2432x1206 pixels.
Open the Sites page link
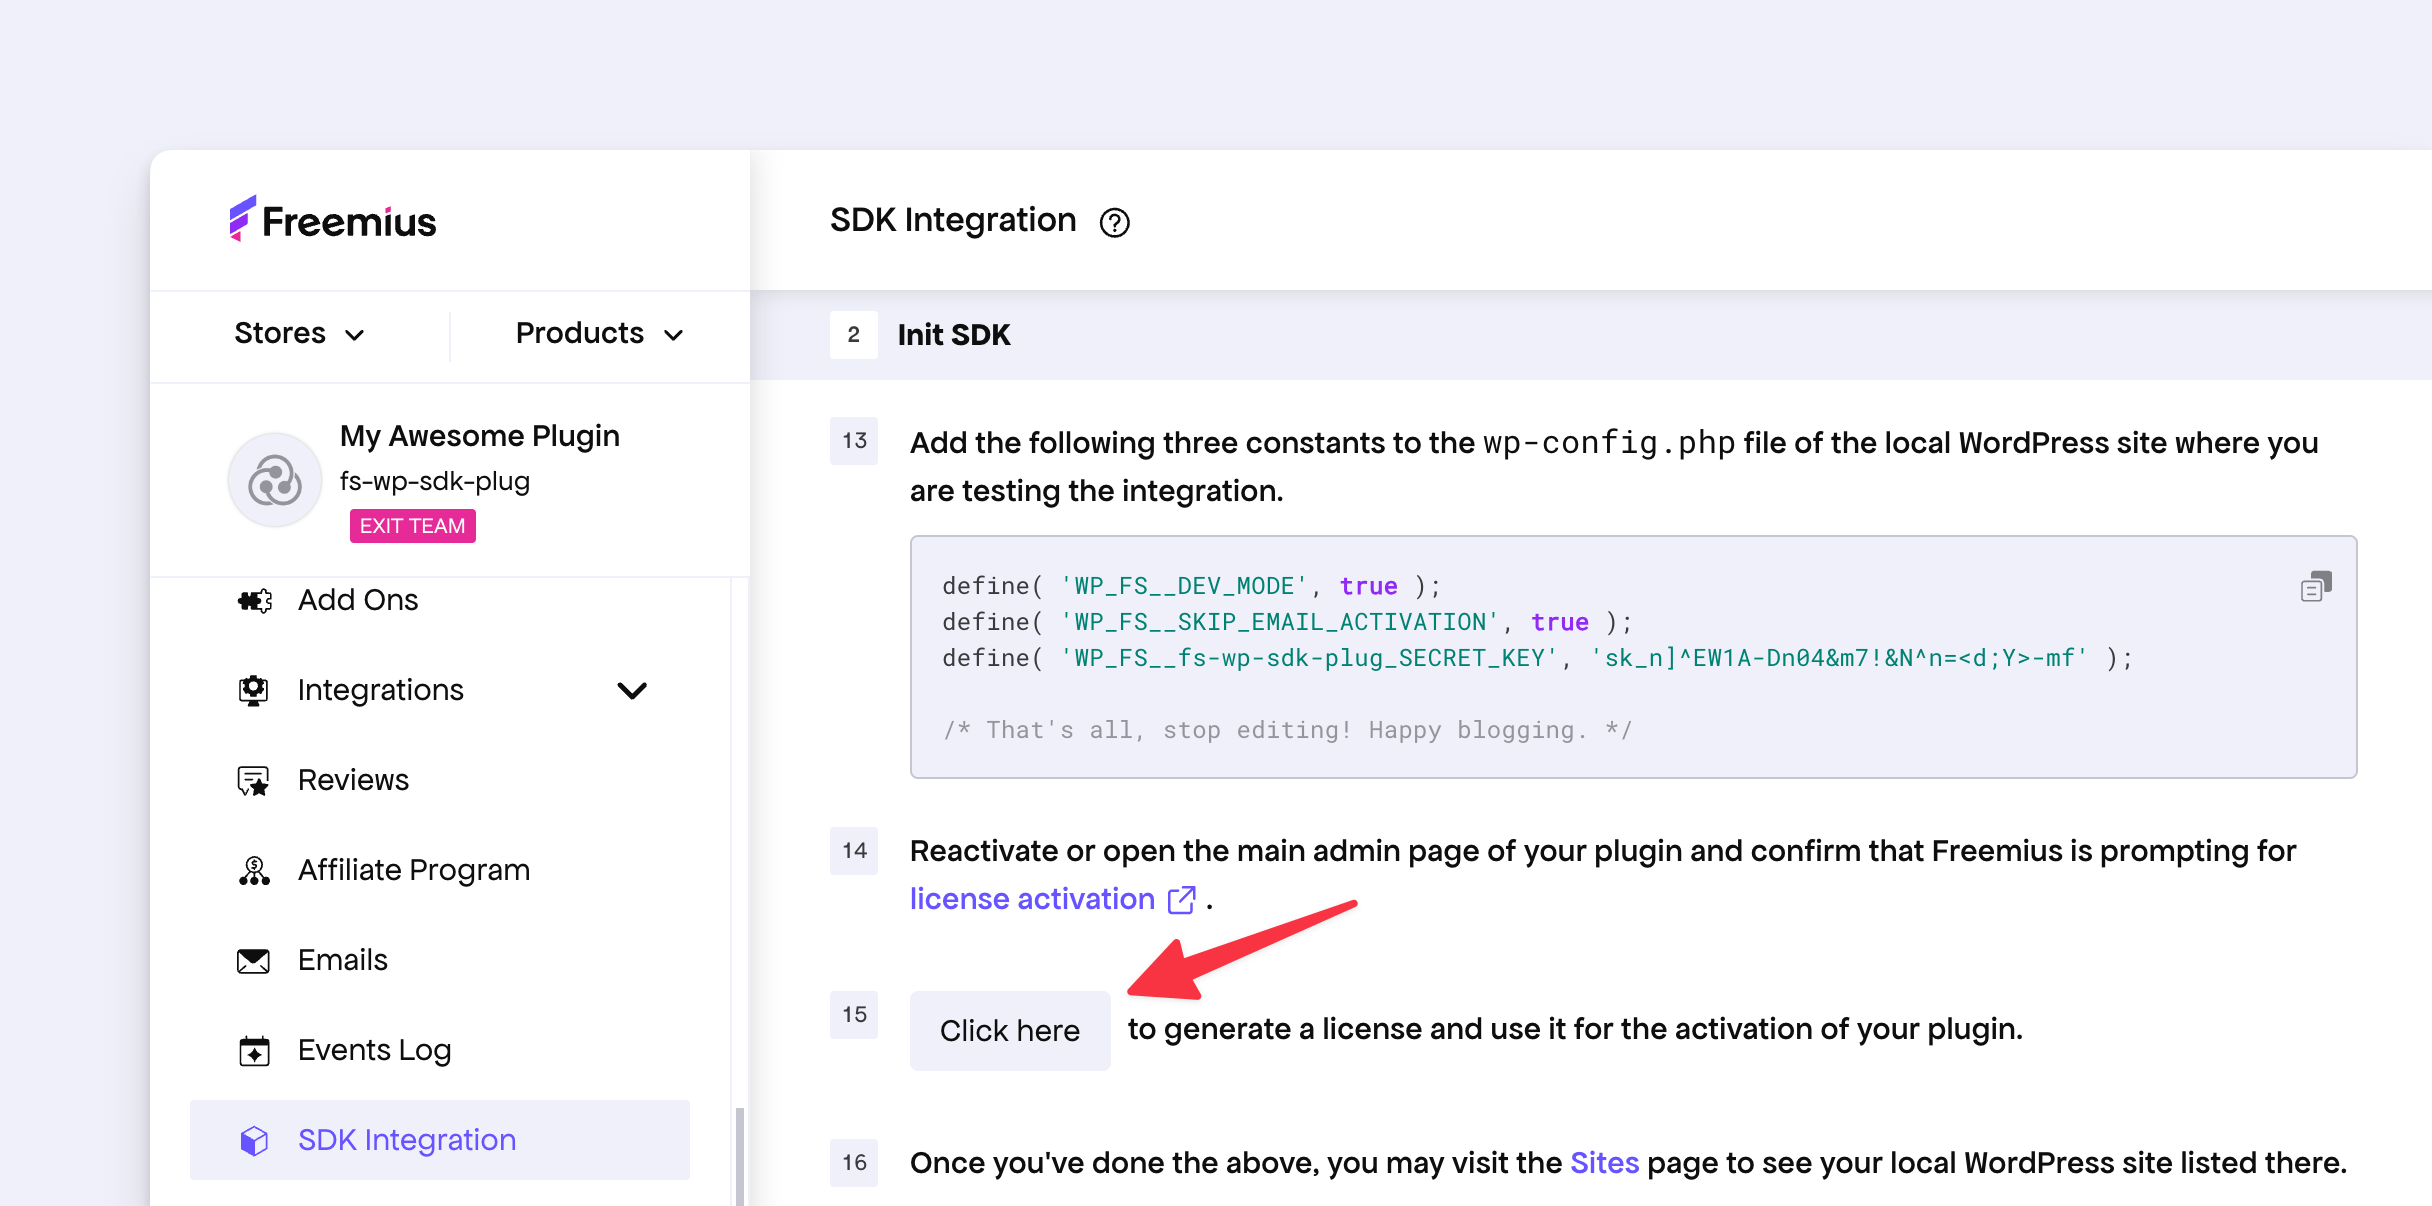click(x=1604, y=1163)
